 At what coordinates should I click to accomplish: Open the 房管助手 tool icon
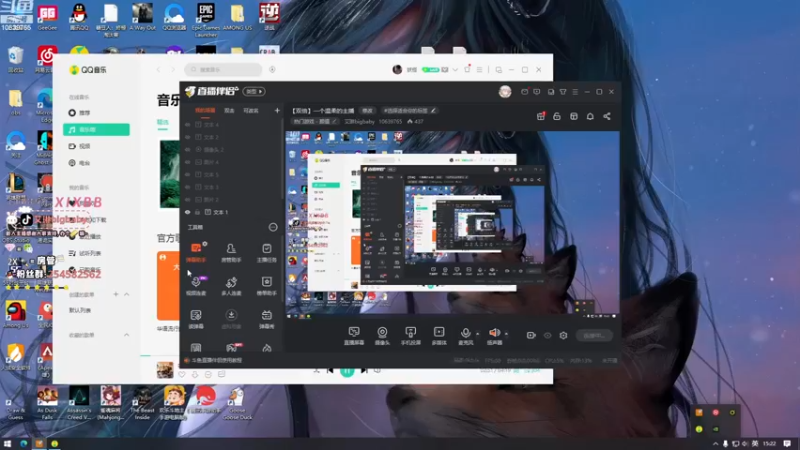click(x=231, y=252)
